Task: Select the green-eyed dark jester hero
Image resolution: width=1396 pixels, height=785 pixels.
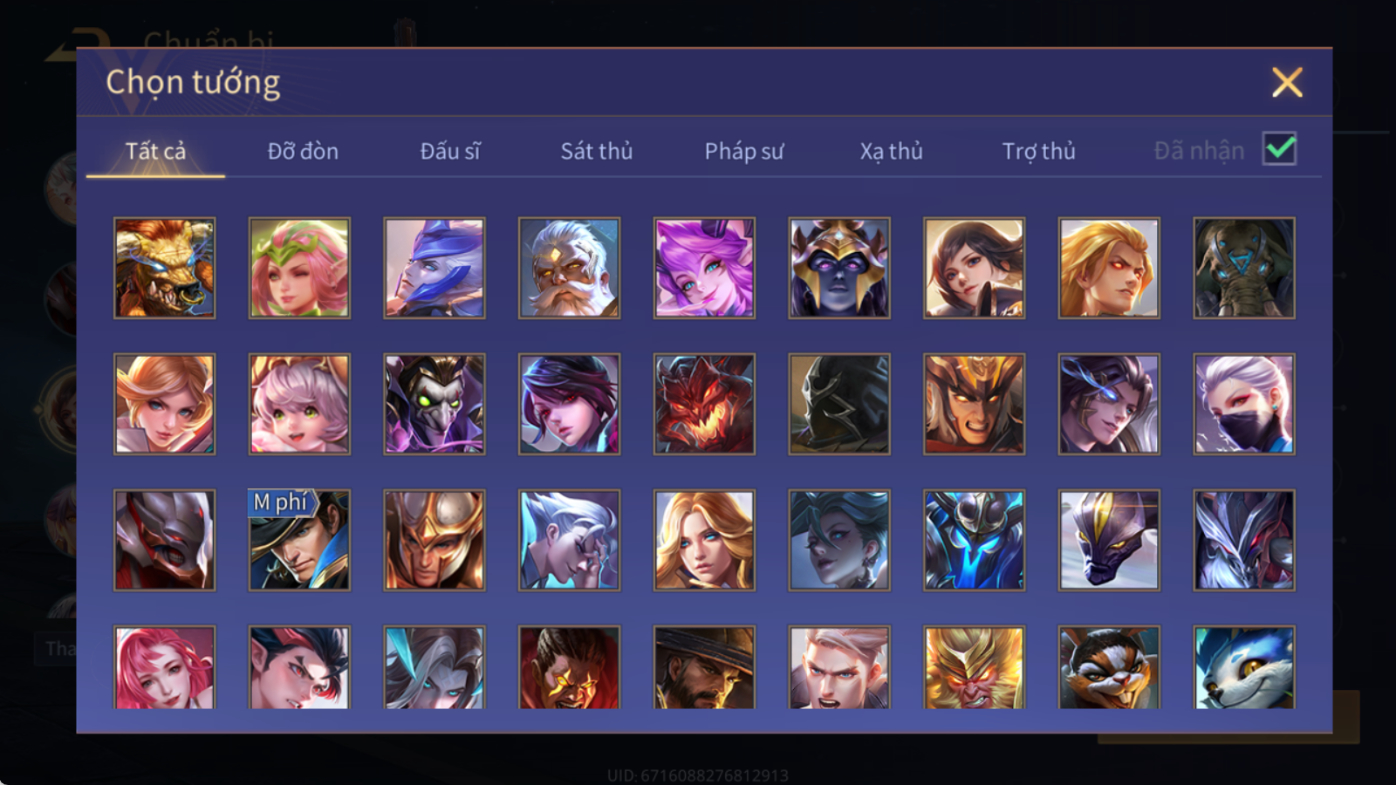Action: coord(434,404)
